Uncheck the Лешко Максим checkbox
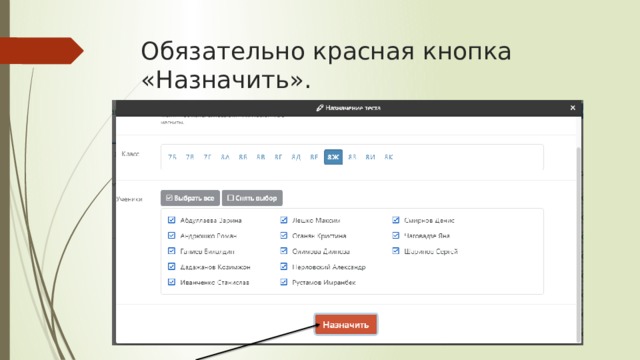640x360 pixels. (284, 220)
